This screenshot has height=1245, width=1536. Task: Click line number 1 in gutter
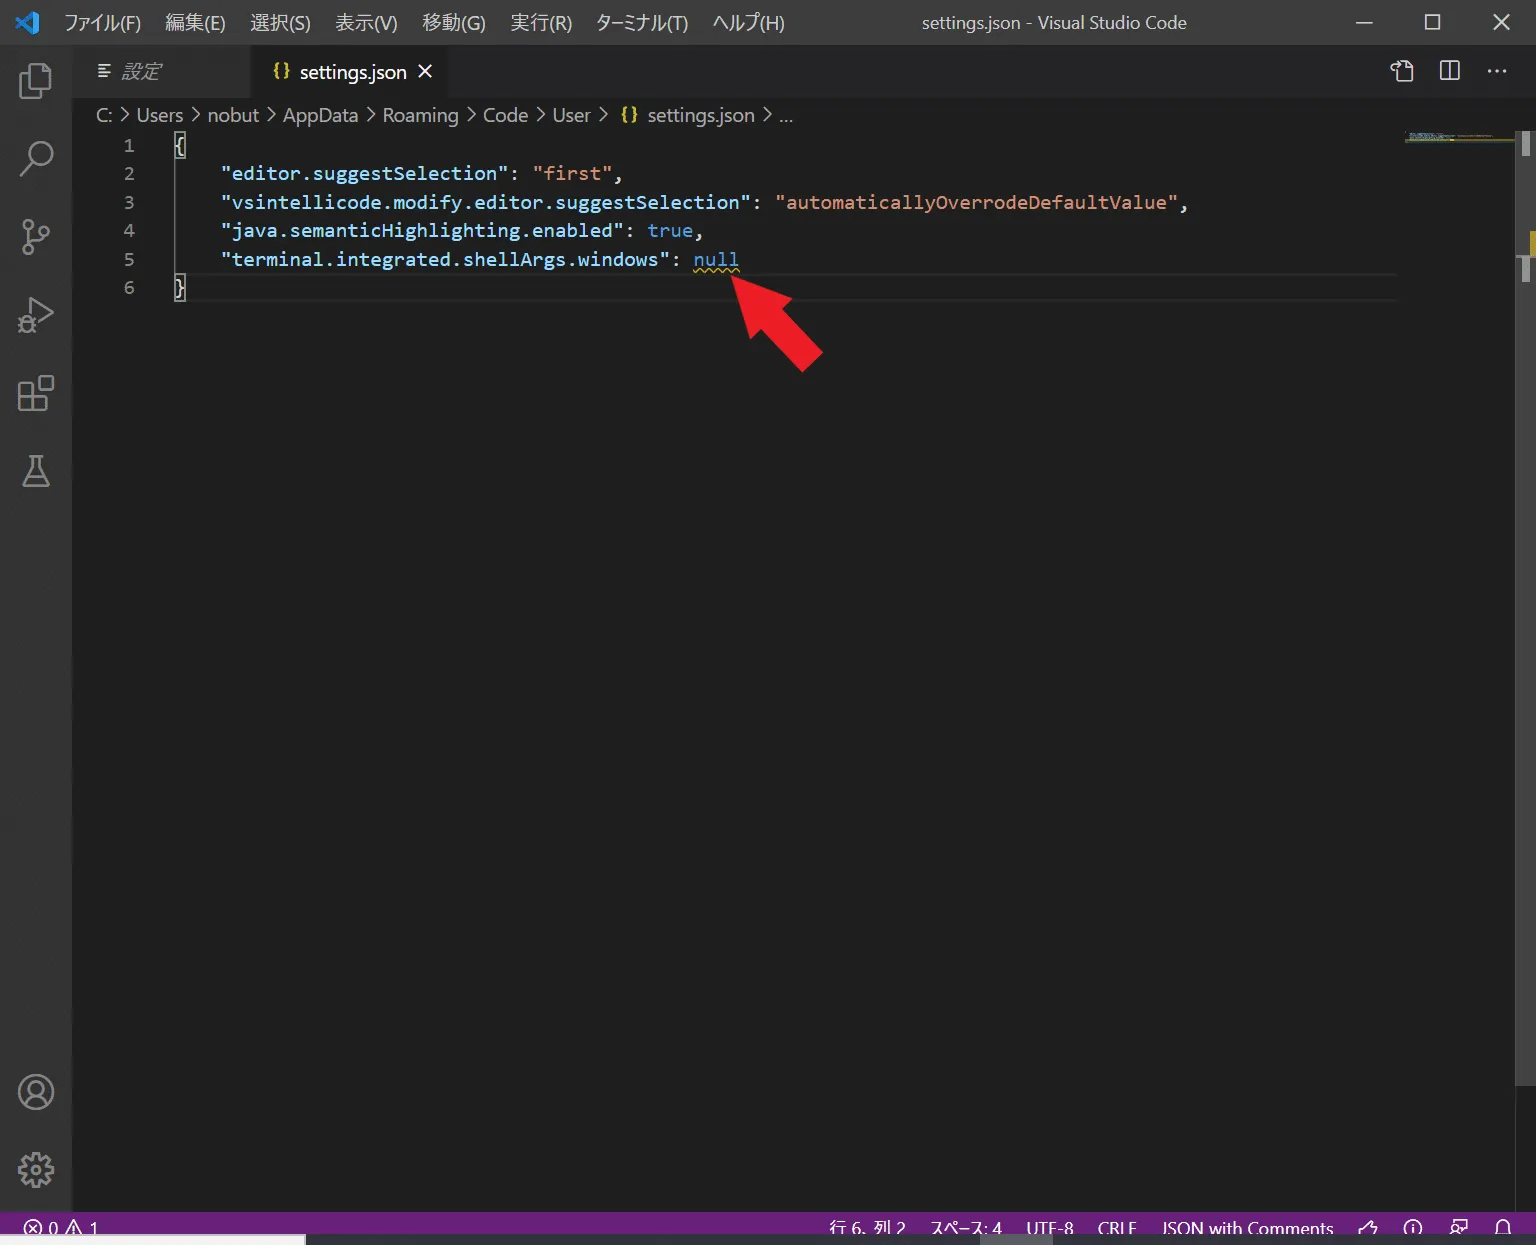(129, 145)
